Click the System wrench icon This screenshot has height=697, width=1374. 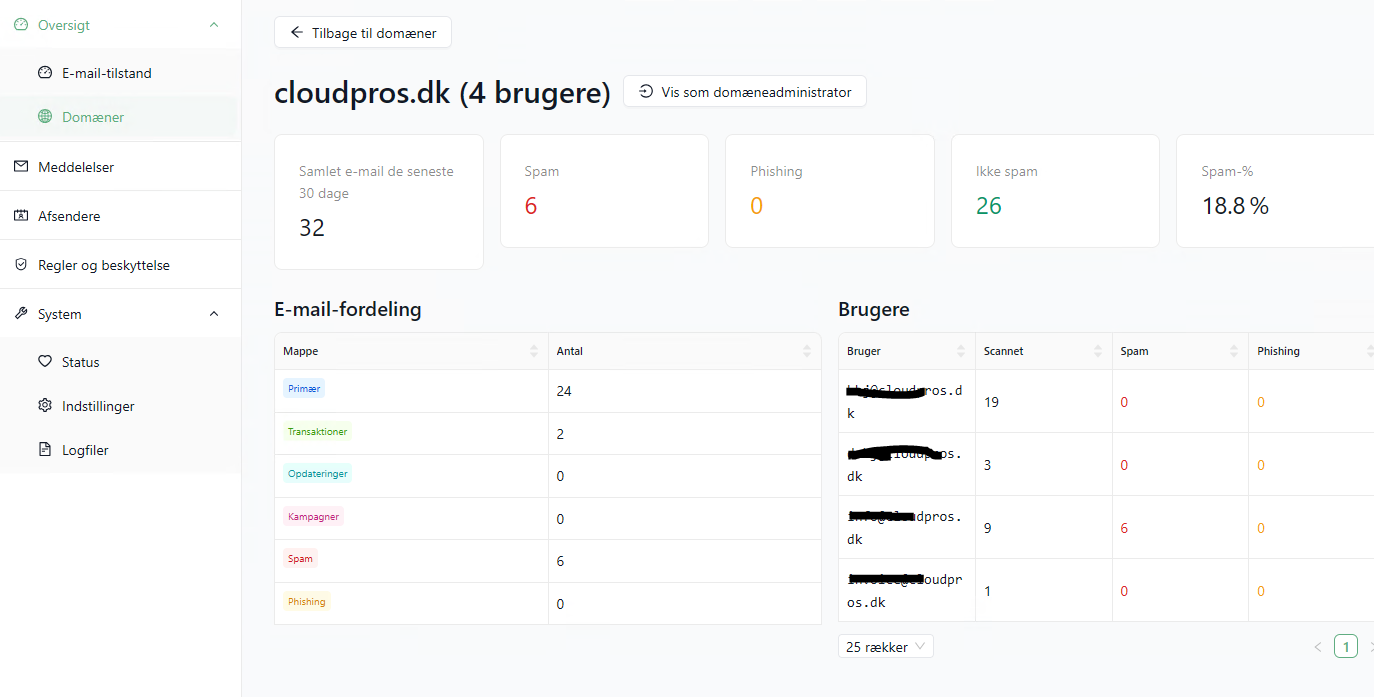21,314
